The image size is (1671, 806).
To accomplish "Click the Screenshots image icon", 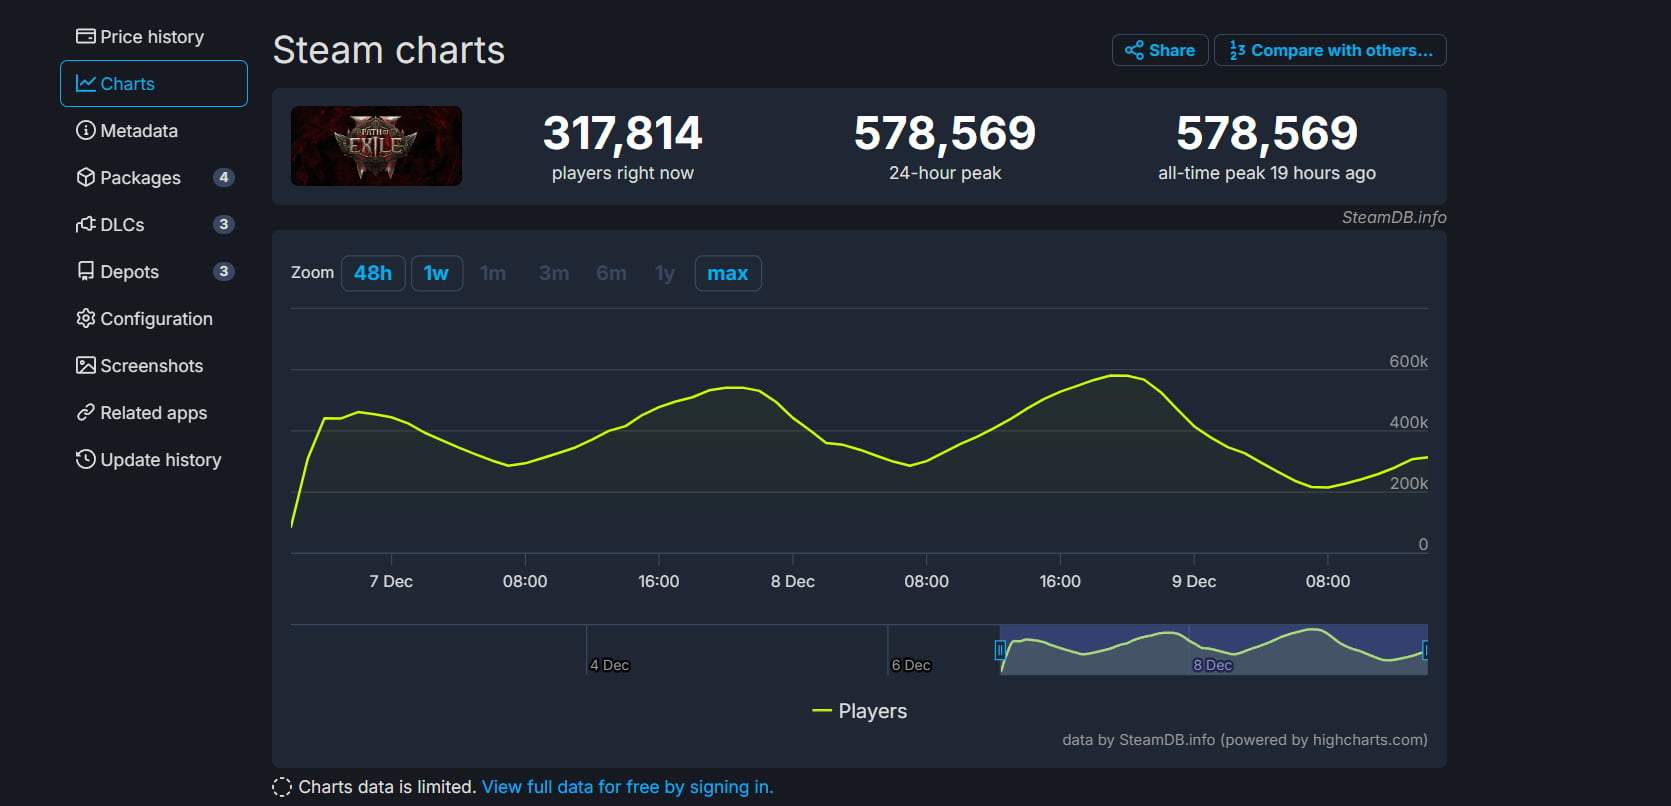I will [86, 365].
